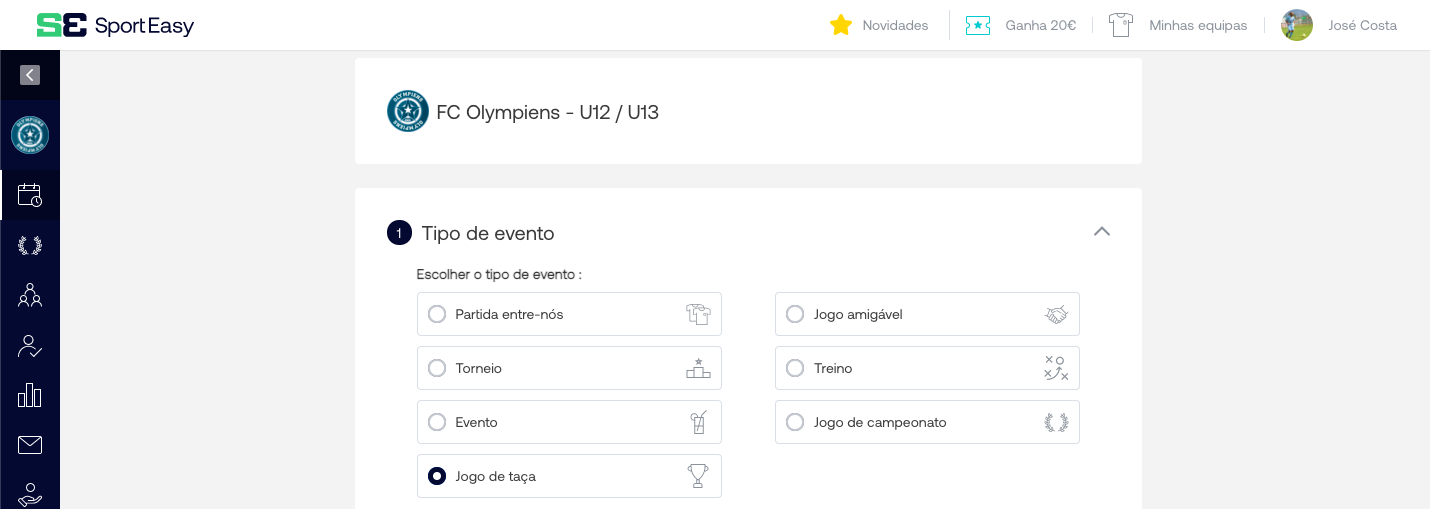Open the messages envelope icon

point(30,445)
